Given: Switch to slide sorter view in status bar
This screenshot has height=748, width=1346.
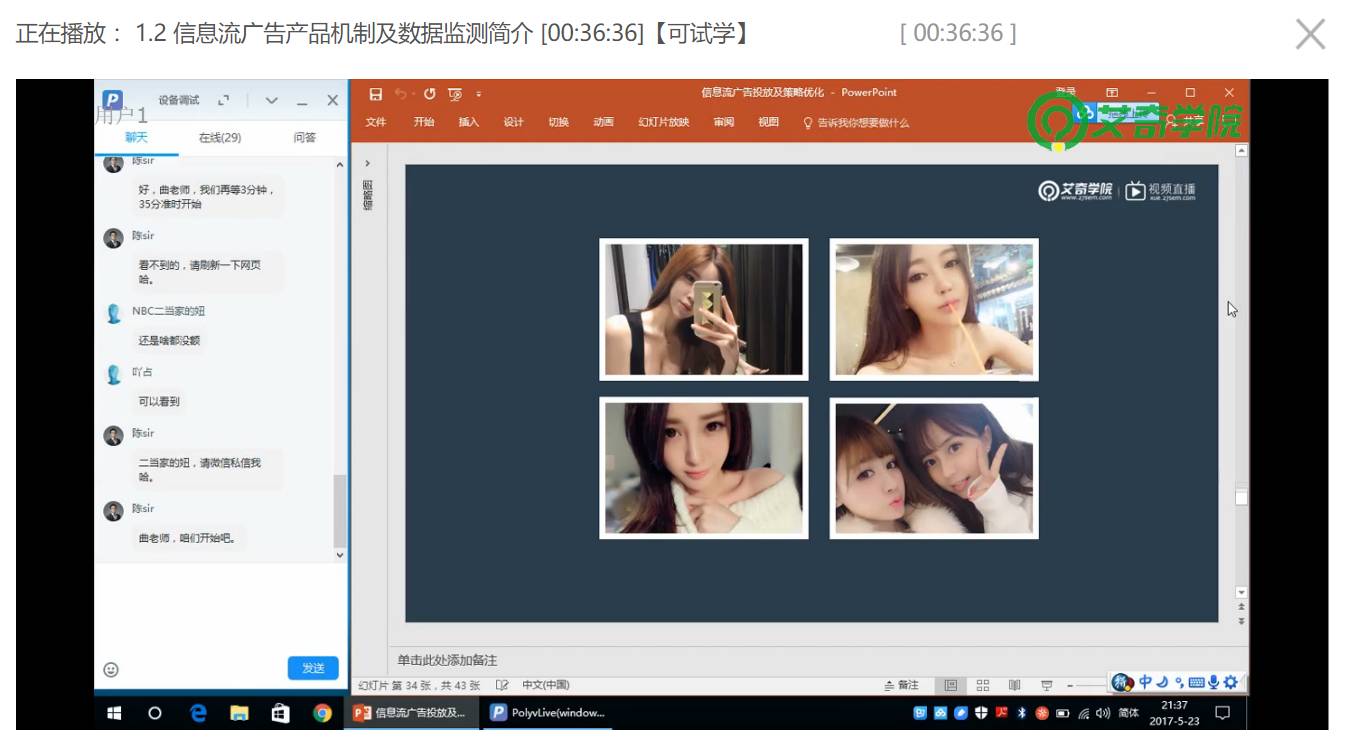Looking at the screenshot, I should [983, 685].
